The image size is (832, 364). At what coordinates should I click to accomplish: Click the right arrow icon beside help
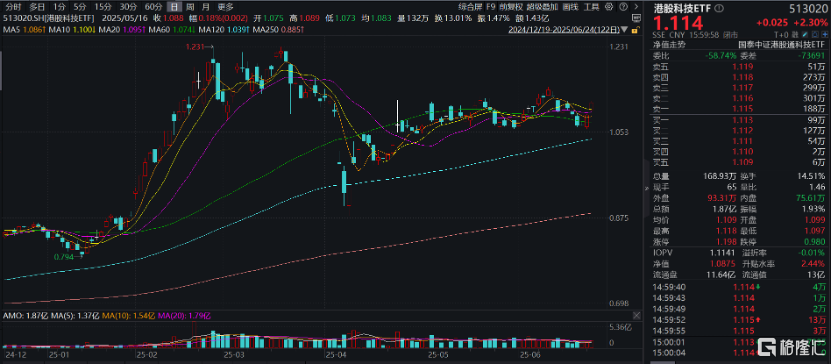pos(636,7)
